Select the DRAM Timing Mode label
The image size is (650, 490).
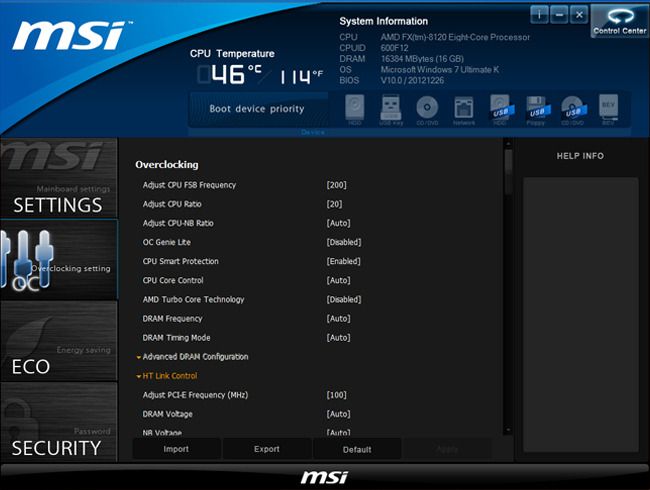(176, 338)
